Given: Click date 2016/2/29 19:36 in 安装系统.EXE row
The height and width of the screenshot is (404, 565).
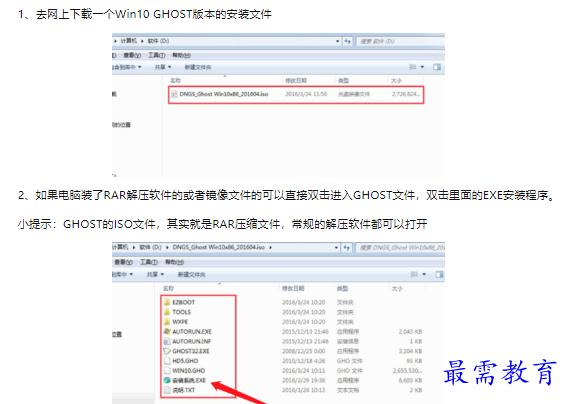Looking at the screenshot, I should [303, 380].
